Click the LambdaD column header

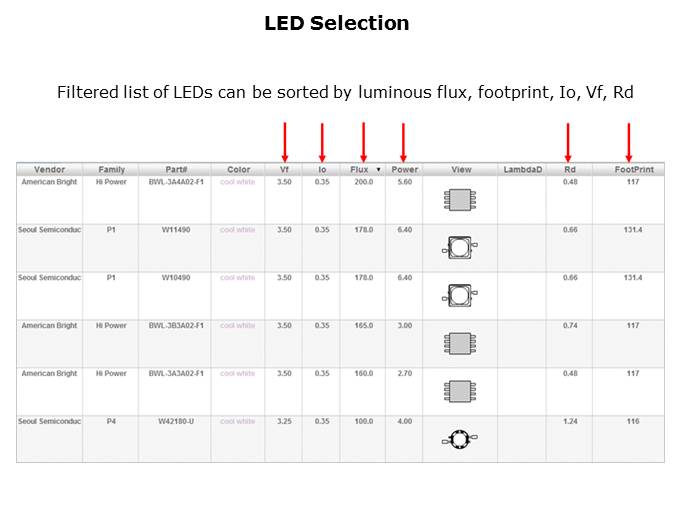pyautogui.click(x=522, y=170)
